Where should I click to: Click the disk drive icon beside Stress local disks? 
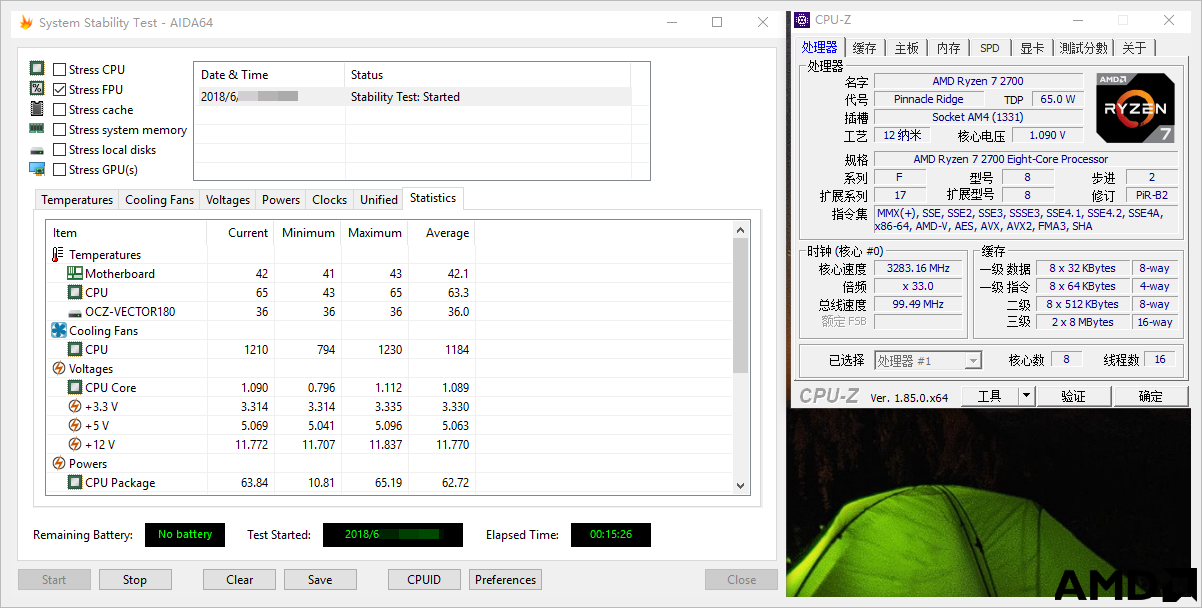point(37,150)
